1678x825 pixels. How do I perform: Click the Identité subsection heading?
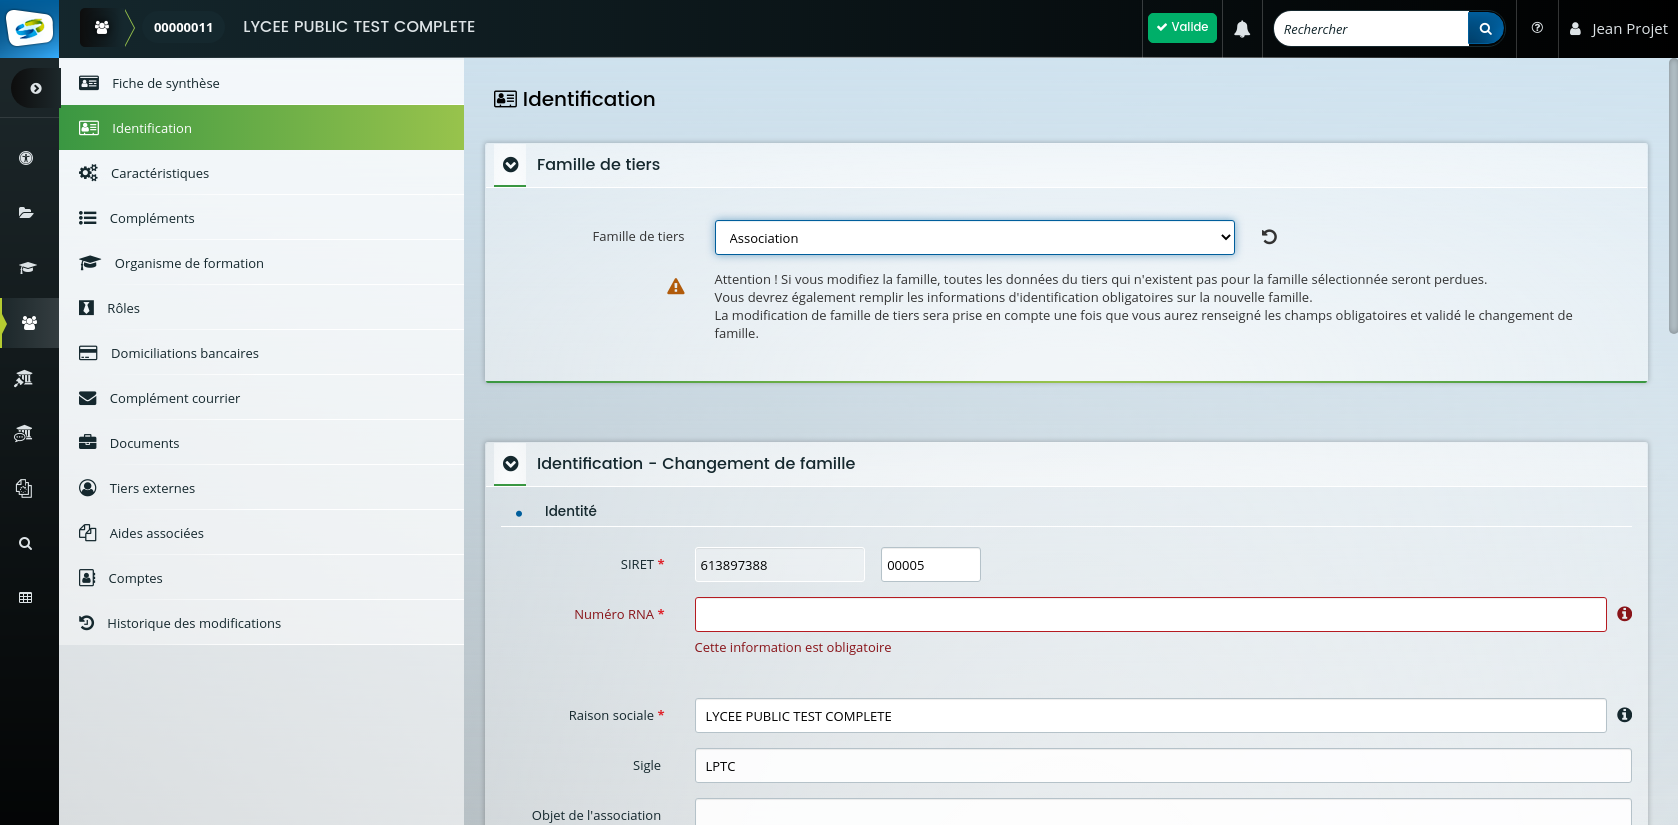tap(570, 511)
